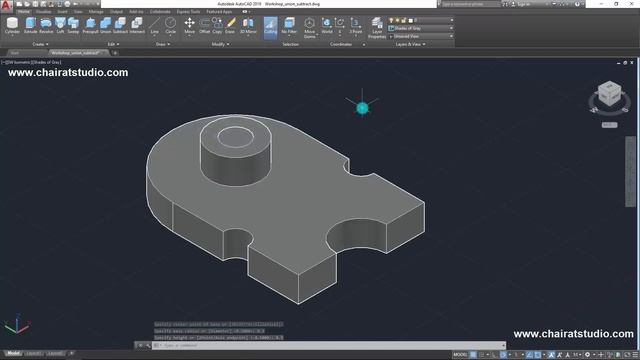Open Layer Properties manager
This screenshot has height=360, width=640.
377,28
